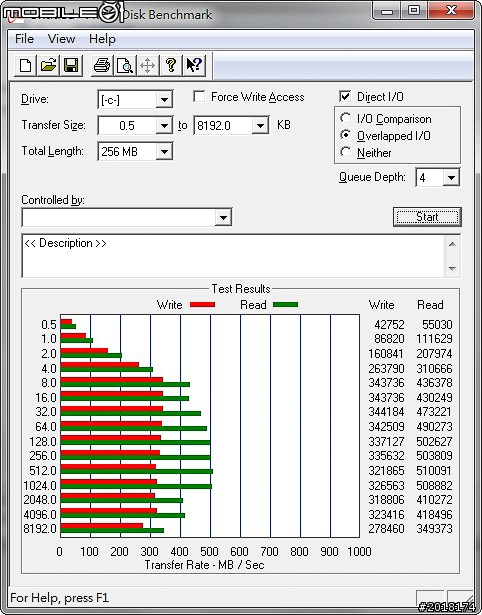
Task: Click the Write value 344184
Action: tap(386, 412)
